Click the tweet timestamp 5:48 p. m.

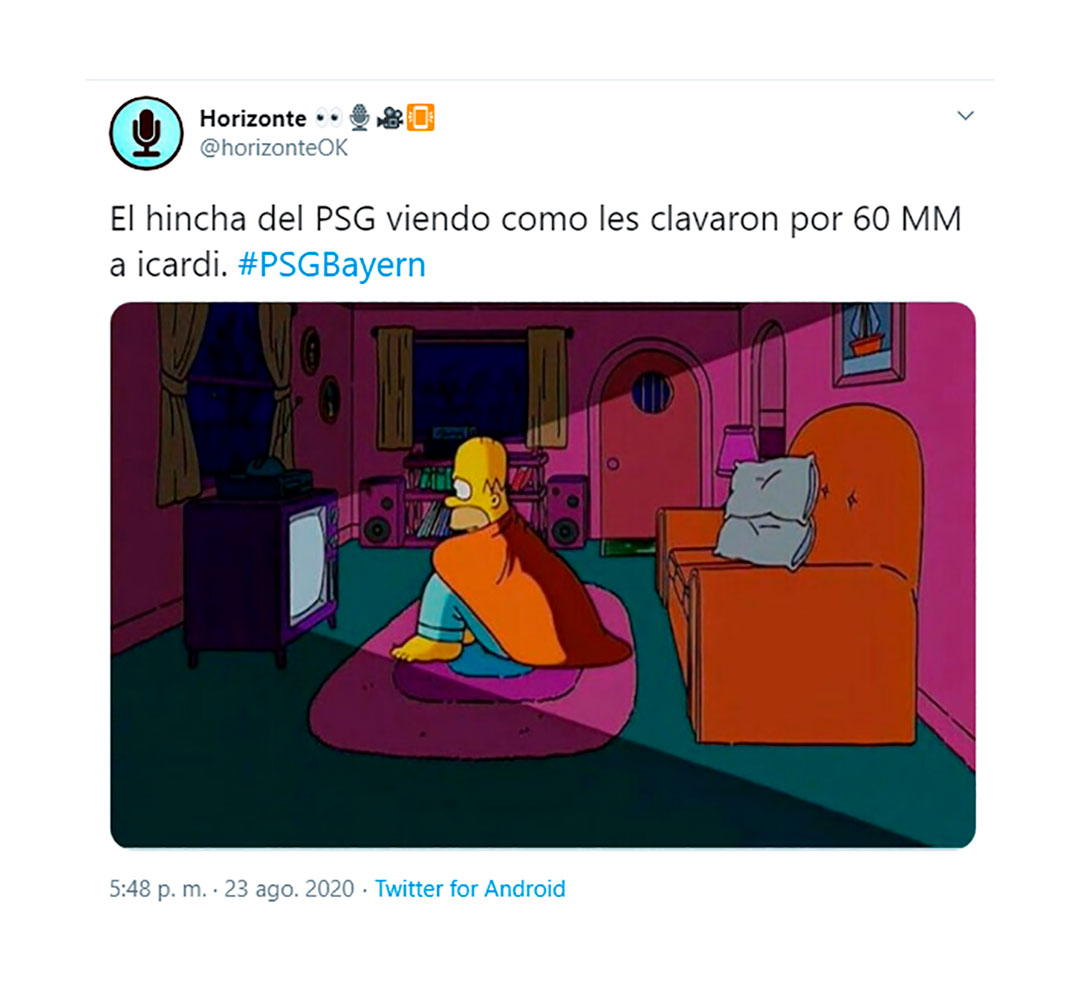tap(158, 889)
